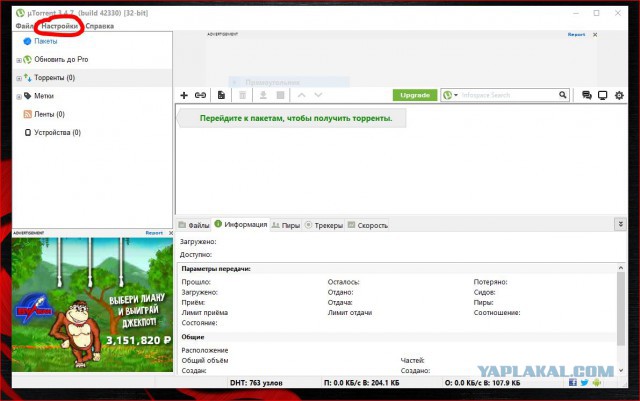Click the DHT: 763 узлов status
The image size is (640, 401).
click(256, 383)
